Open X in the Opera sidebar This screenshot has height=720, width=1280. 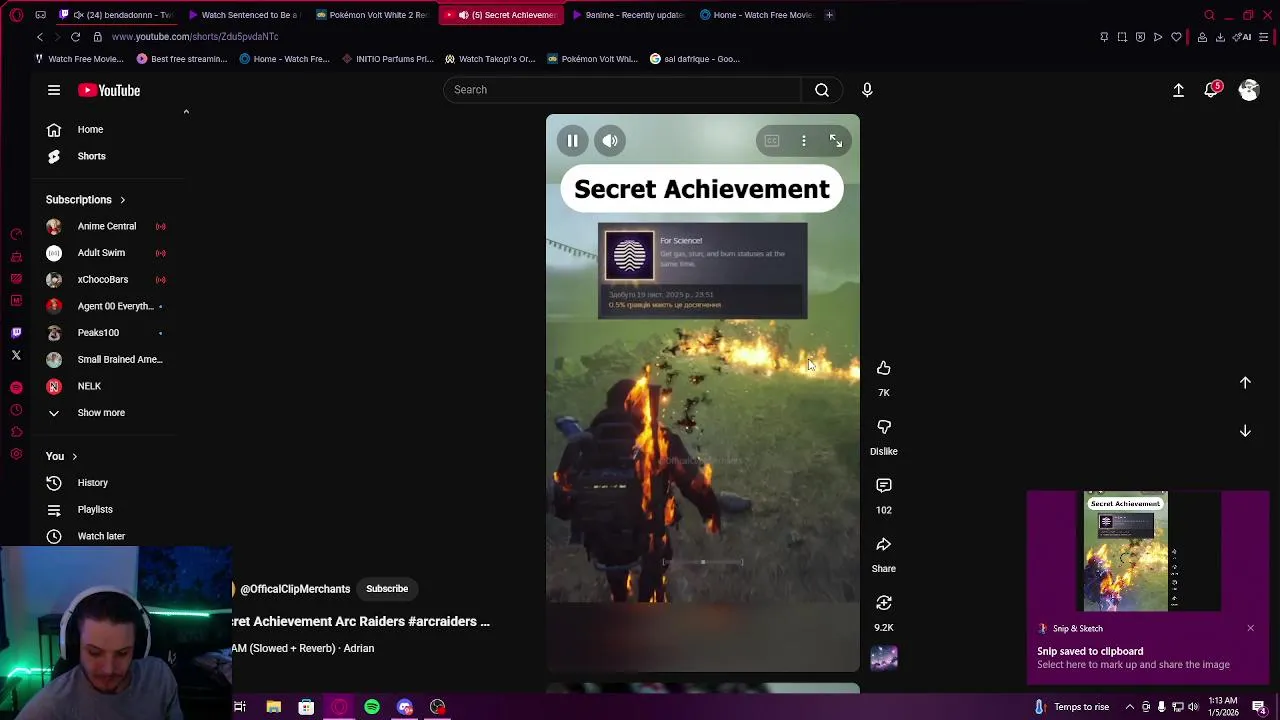click(16, 355)
